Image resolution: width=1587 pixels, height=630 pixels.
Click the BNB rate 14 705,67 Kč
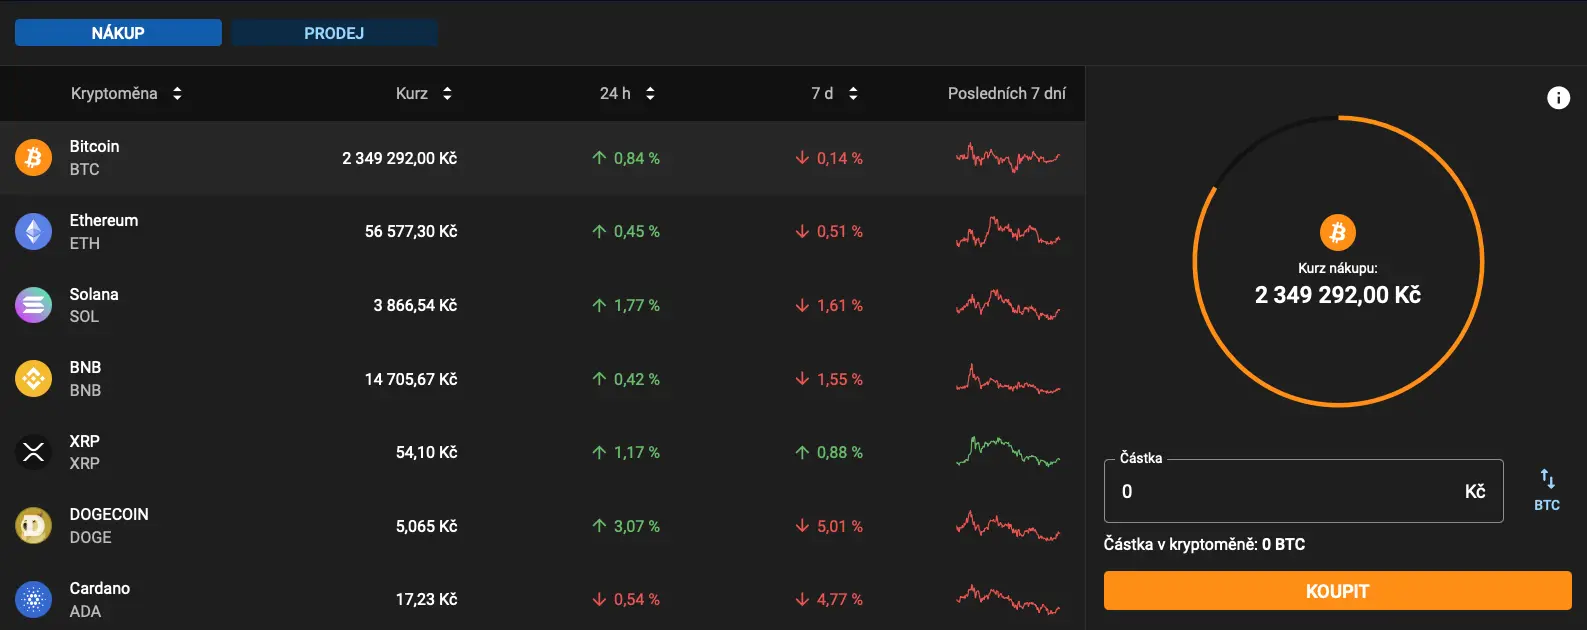coord(411,379)
